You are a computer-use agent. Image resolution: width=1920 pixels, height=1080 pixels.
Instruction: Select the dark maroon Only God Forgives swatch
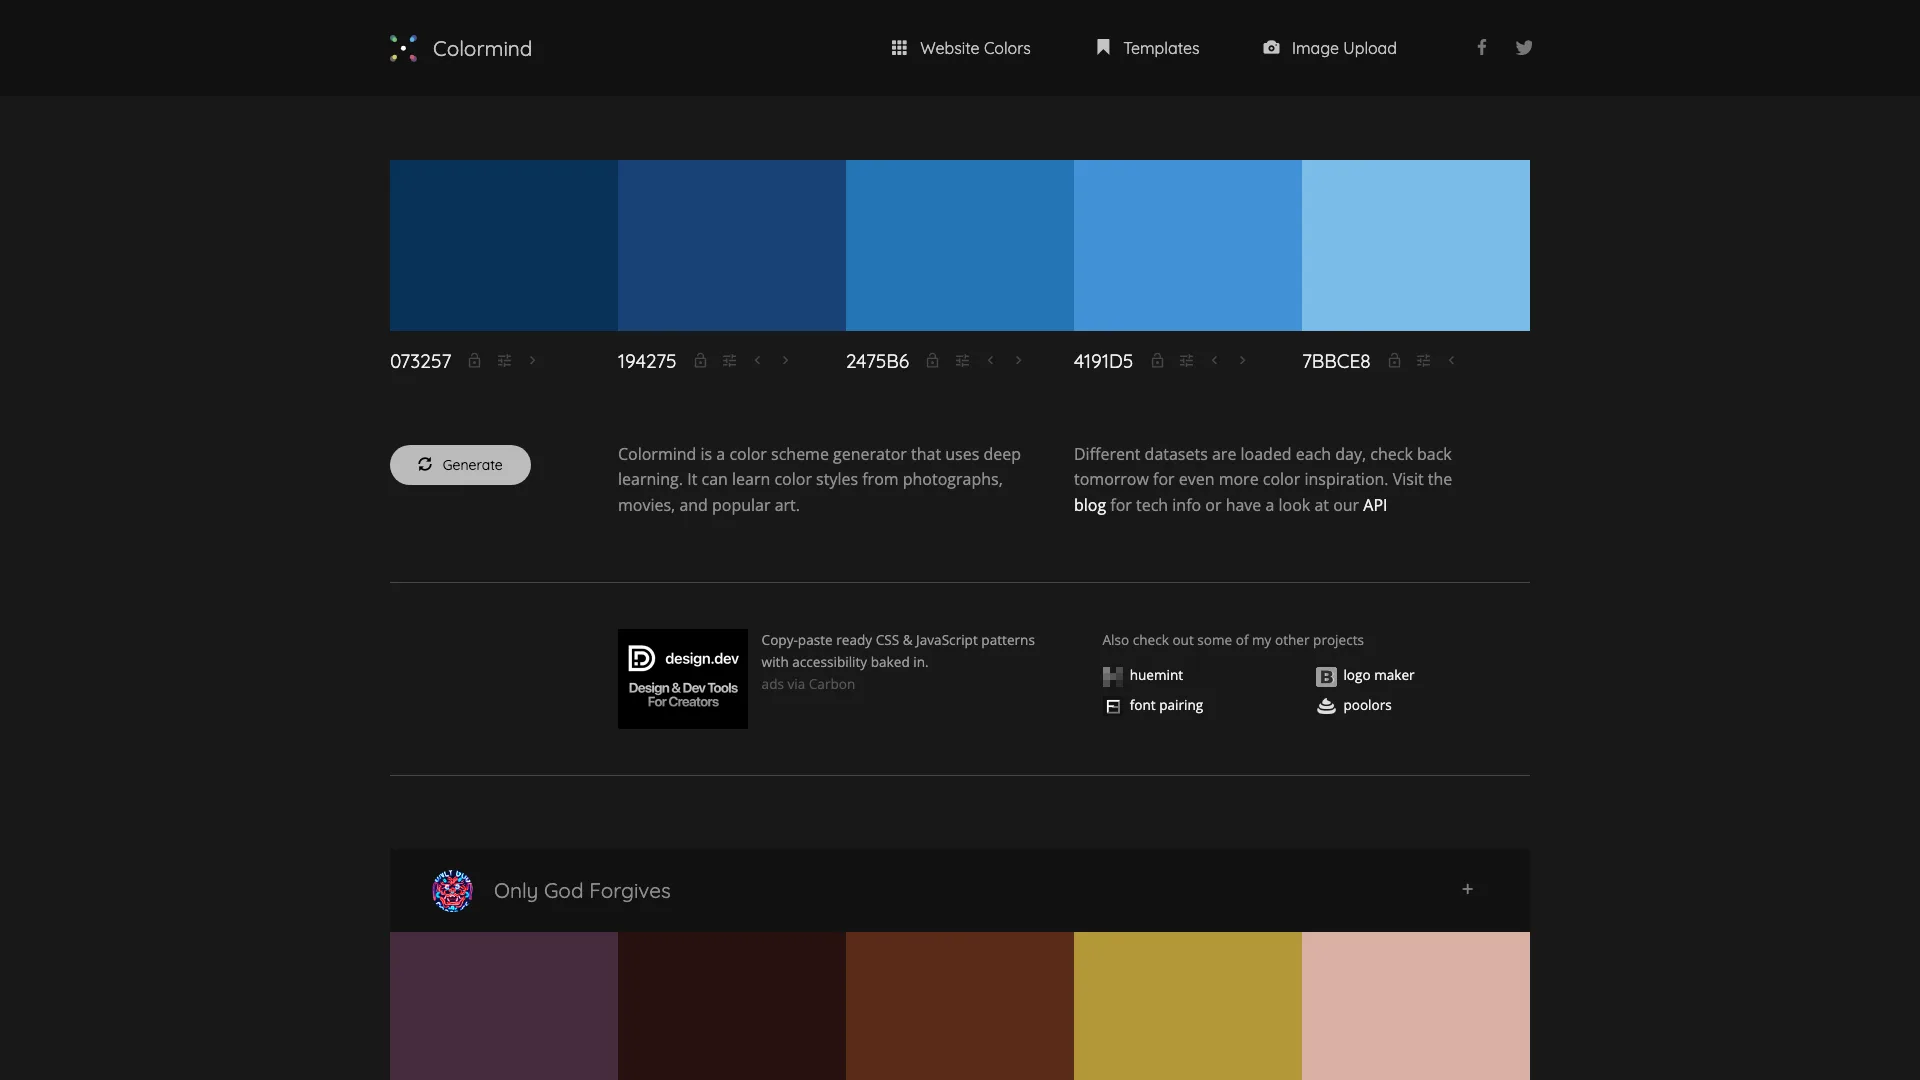[x=732, y=1006]
